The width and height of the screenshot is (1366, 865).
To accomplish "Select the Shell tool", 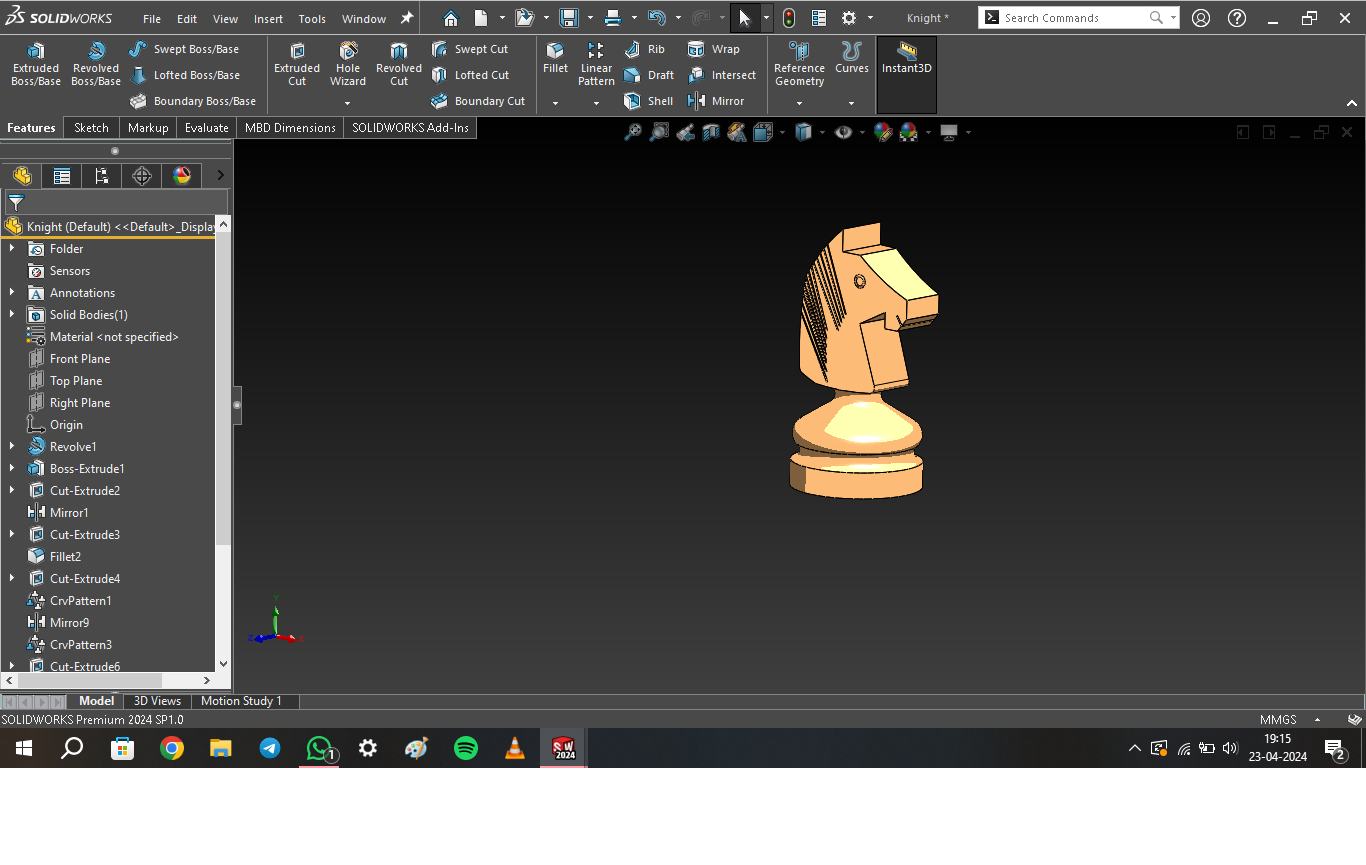I will pyautogui.click(x=649, y=101).
